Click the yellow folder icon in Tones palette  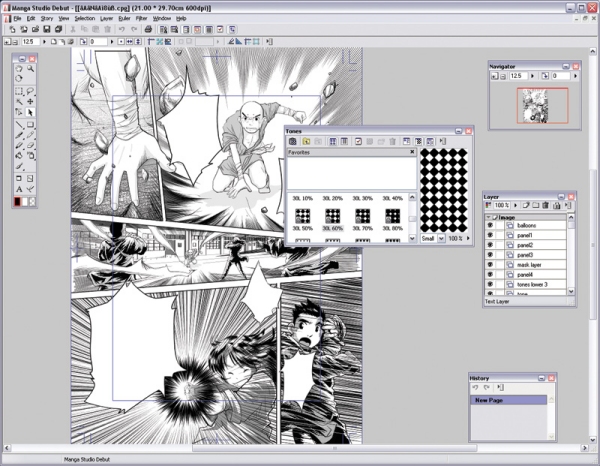point(306,142)
